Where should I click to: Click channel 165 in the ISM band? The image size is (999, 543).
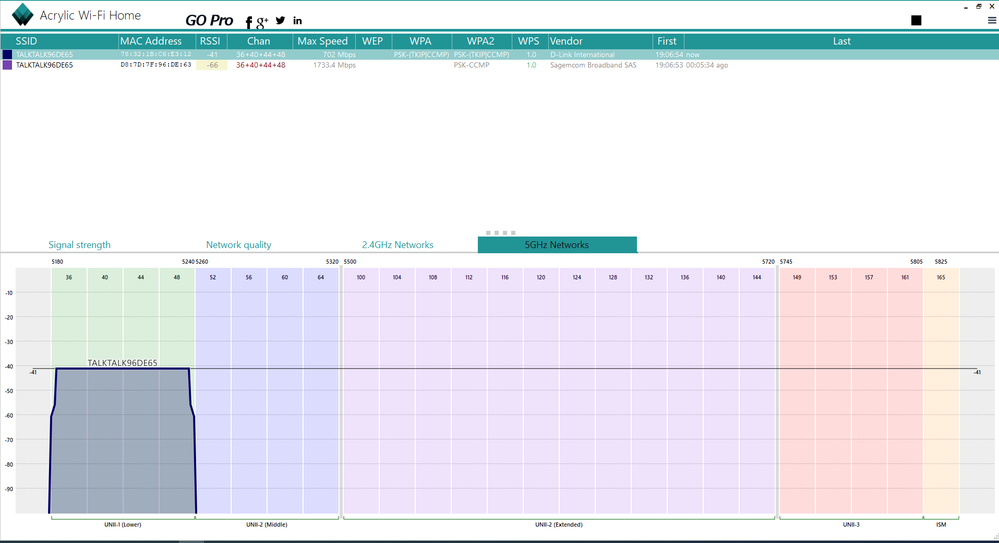[x=941, y=277]
